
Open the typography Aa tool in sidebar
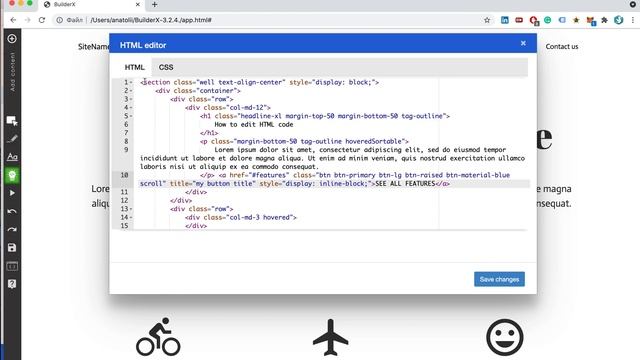pos(12,157)
